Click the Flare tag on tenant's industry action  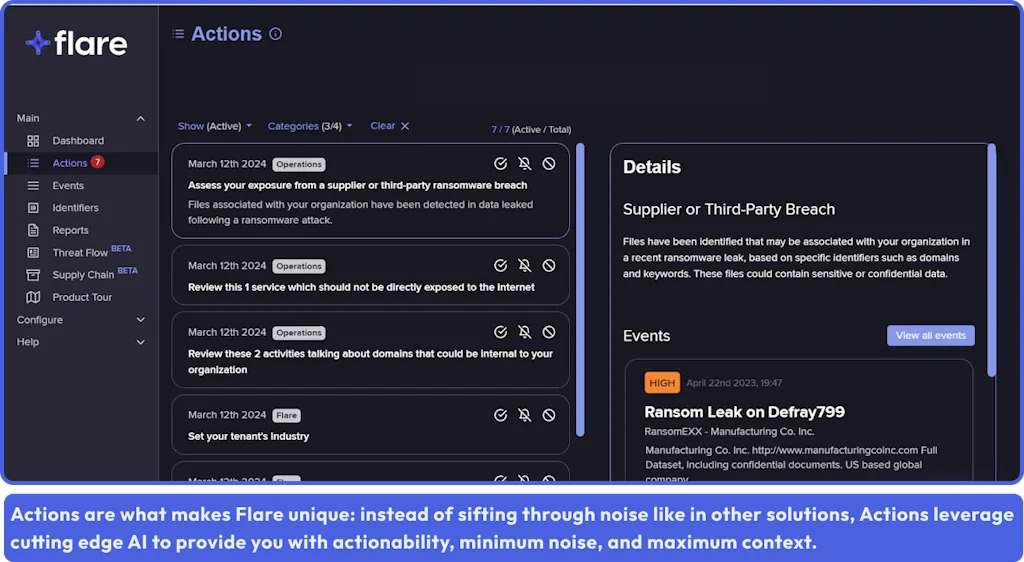(x=286, y=415)
